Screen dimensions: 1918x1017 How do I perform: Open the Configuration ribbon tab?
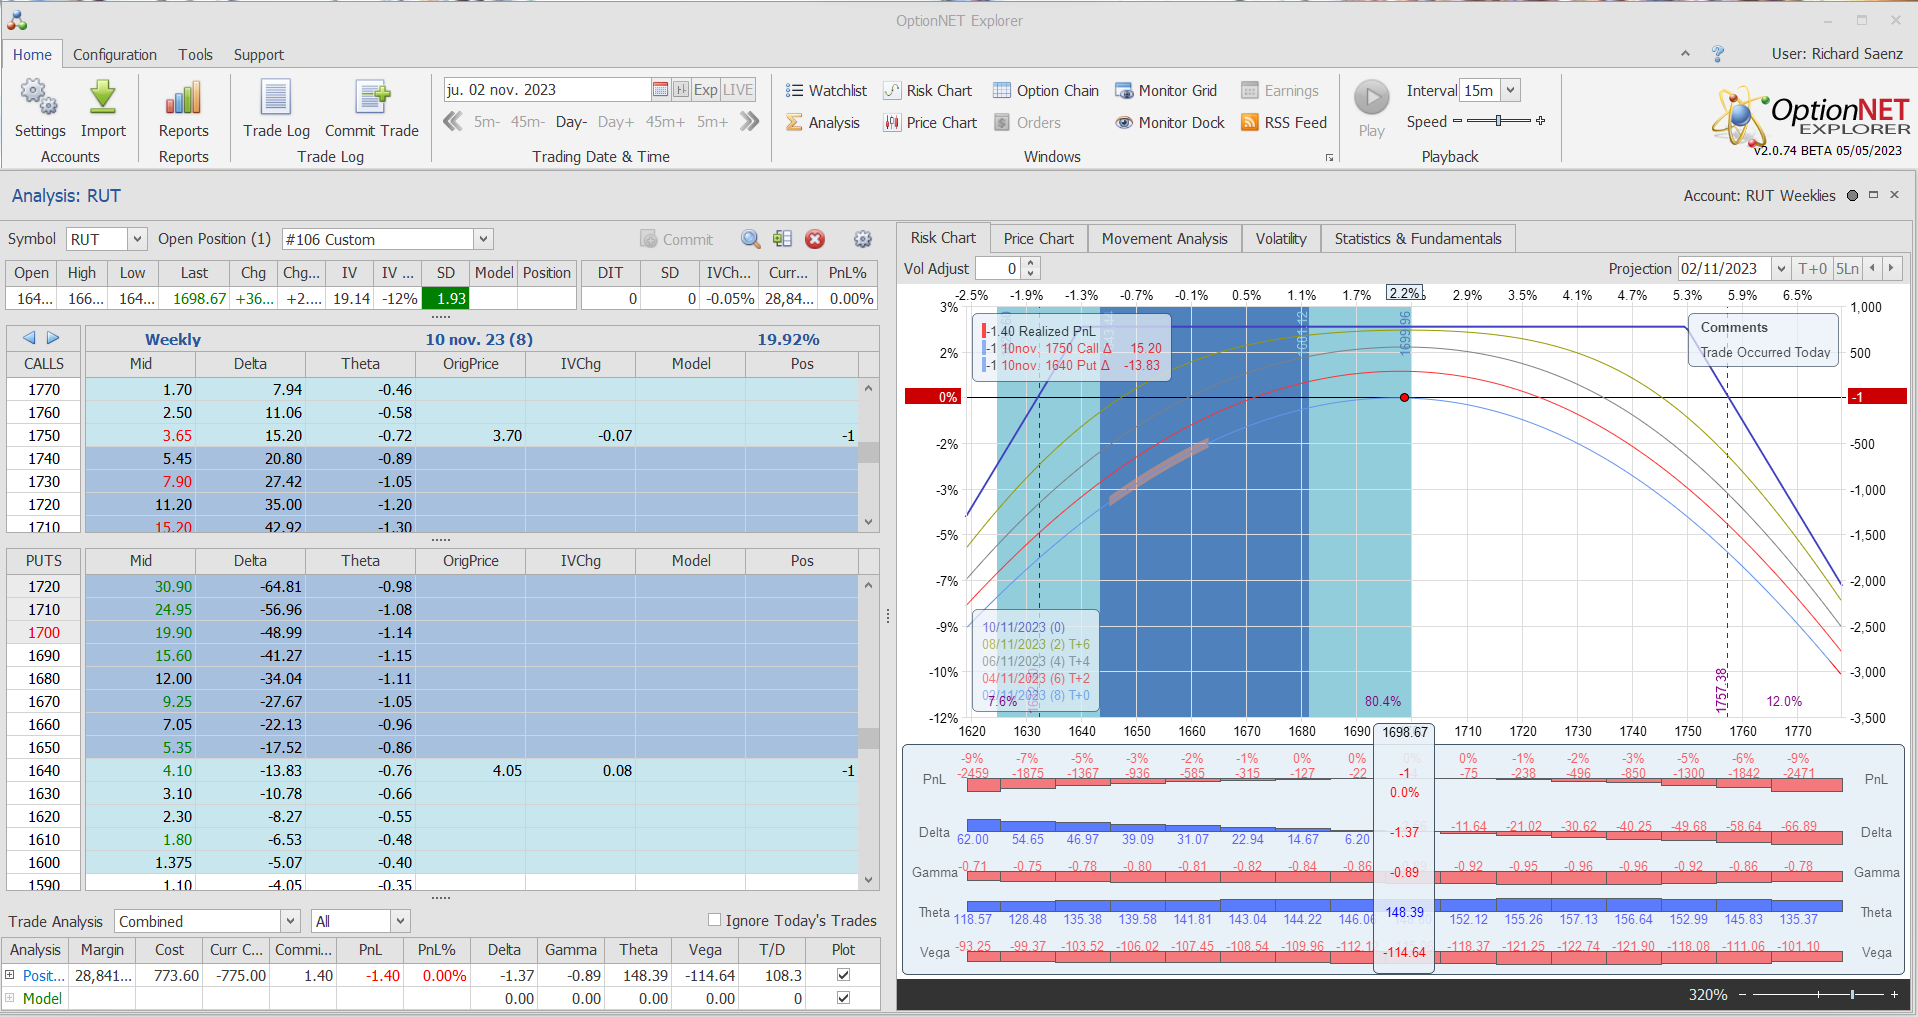tap(114, 55)
